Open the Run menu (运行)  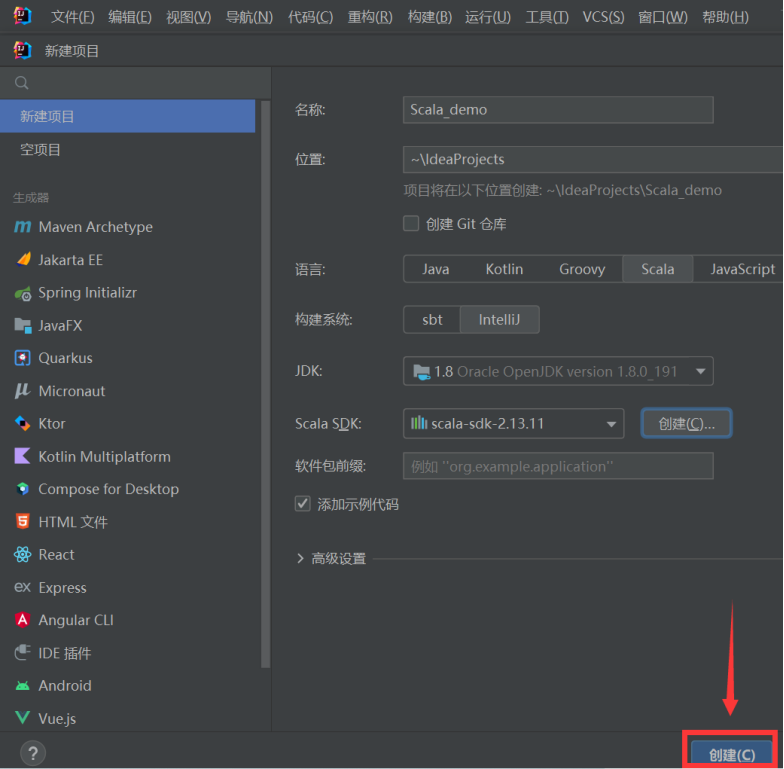488,18
